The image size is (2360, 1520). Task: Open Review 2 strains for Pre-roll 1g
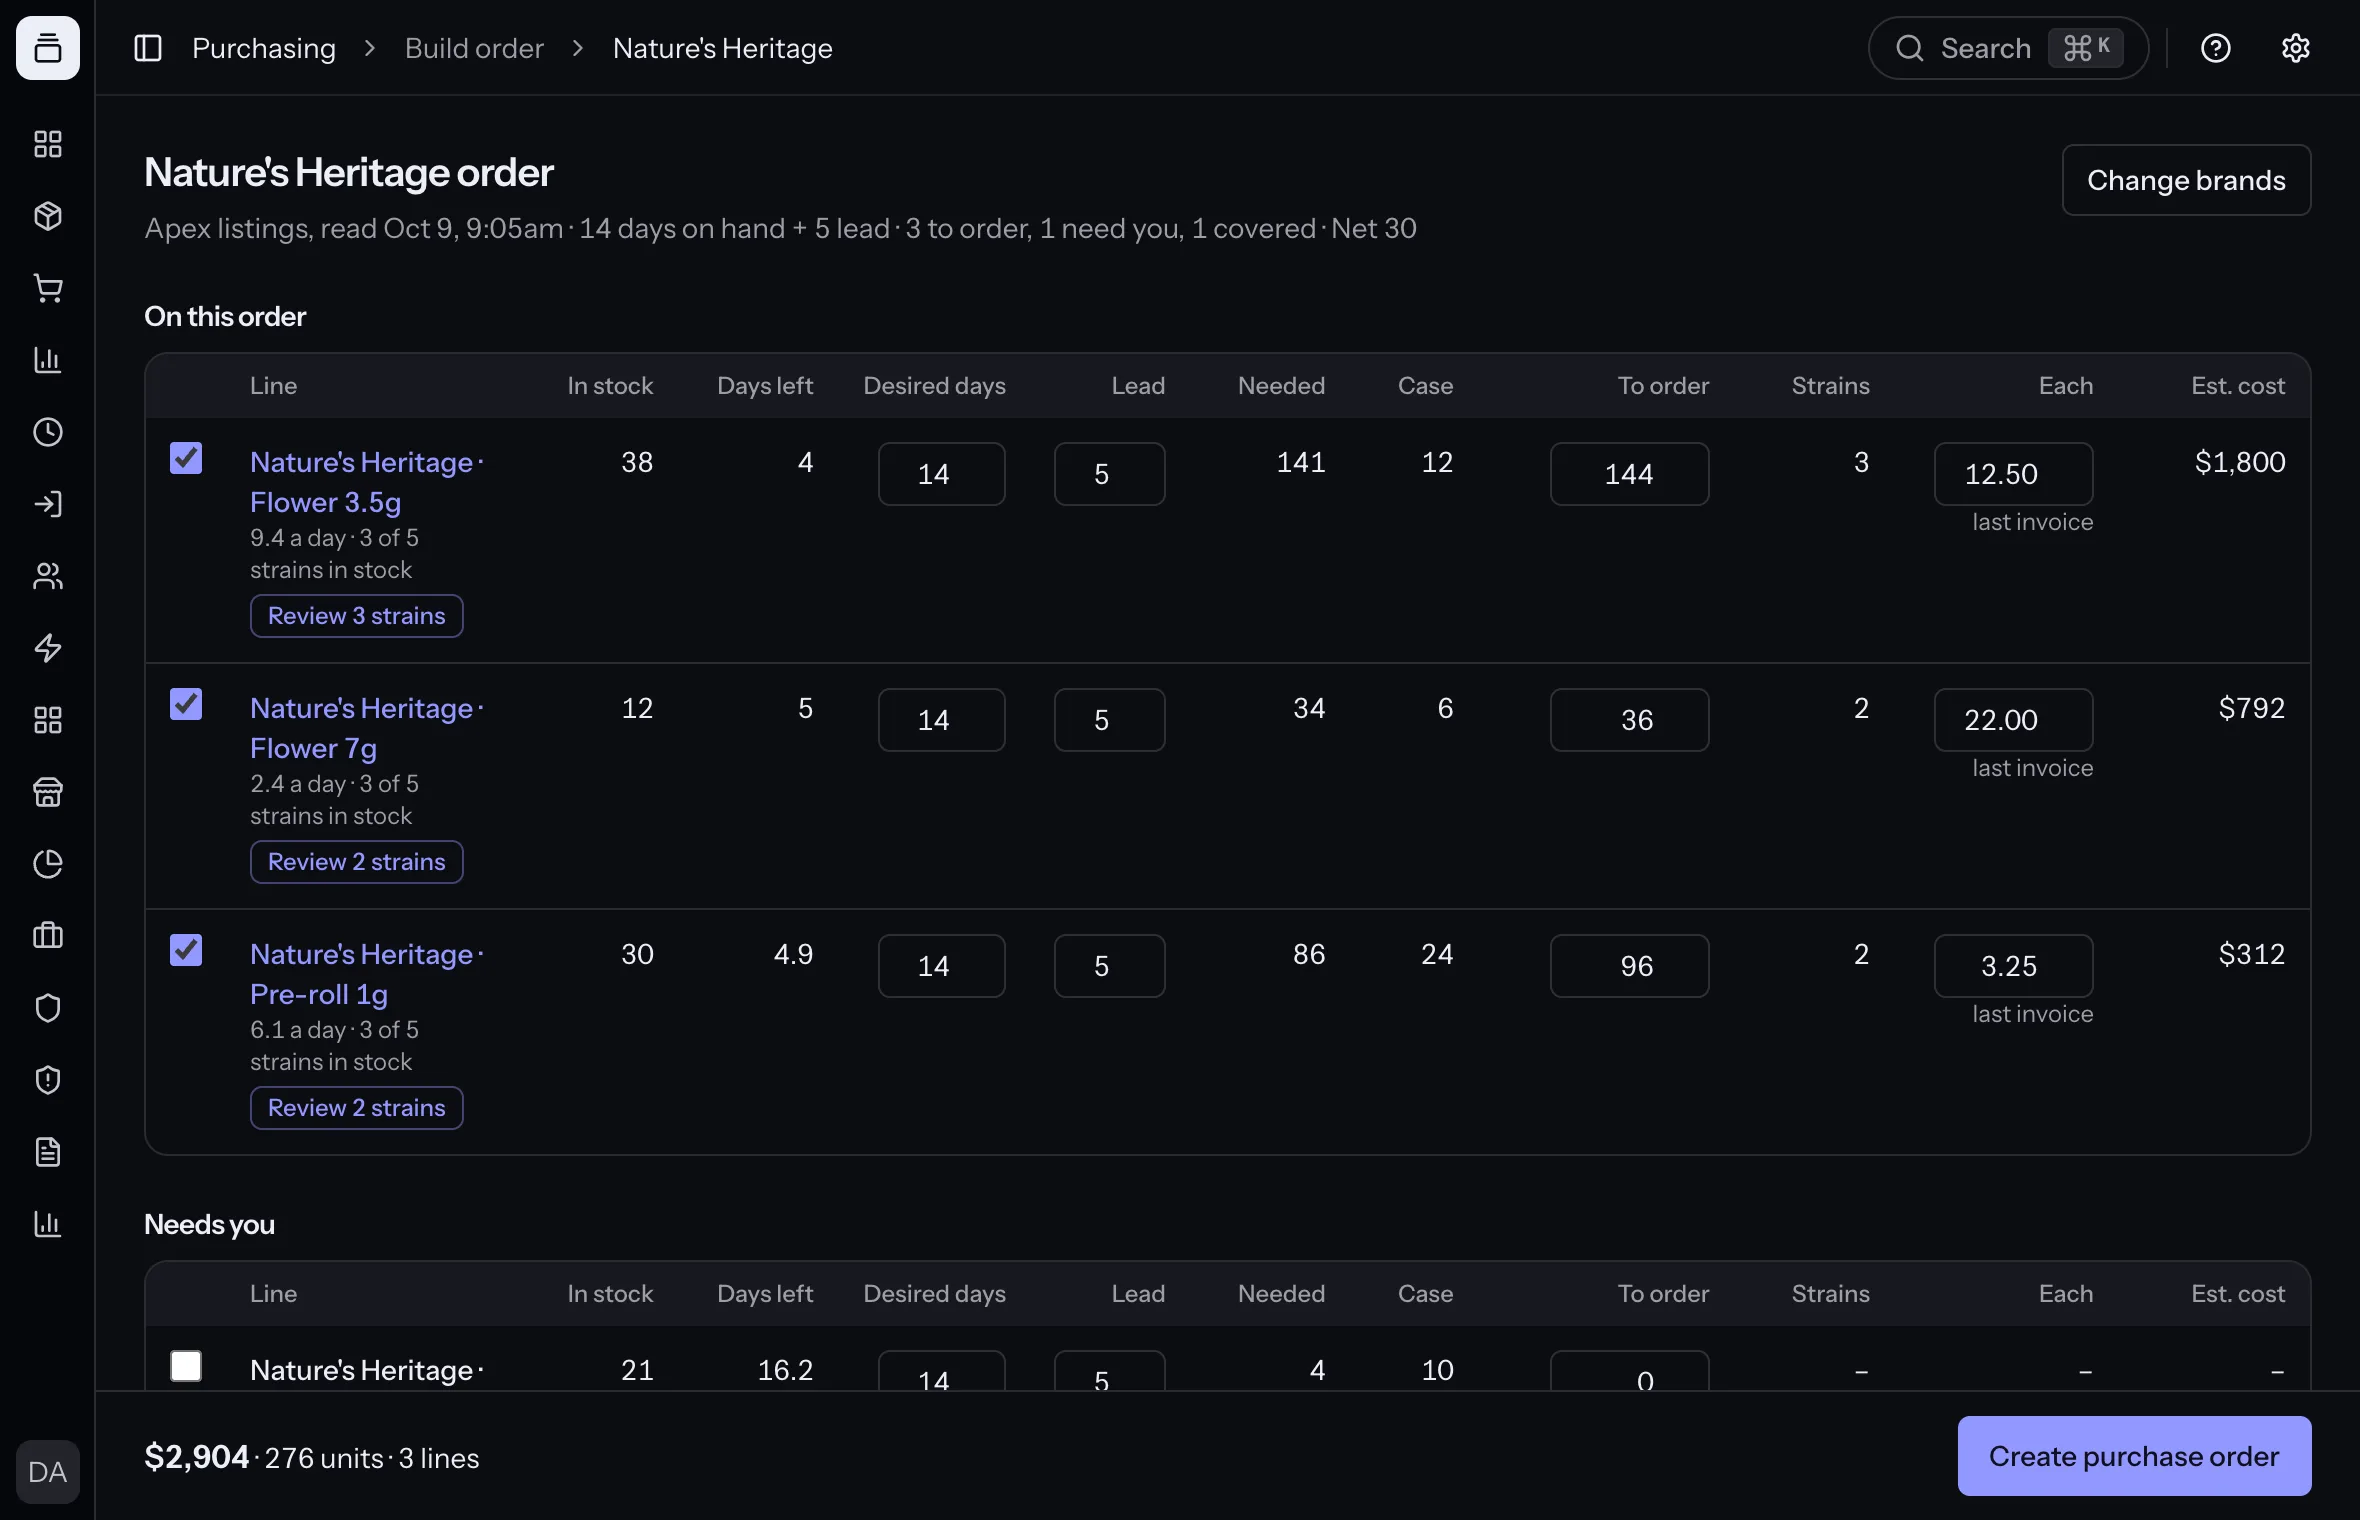pyautogui.click(x=357, y=1108)
